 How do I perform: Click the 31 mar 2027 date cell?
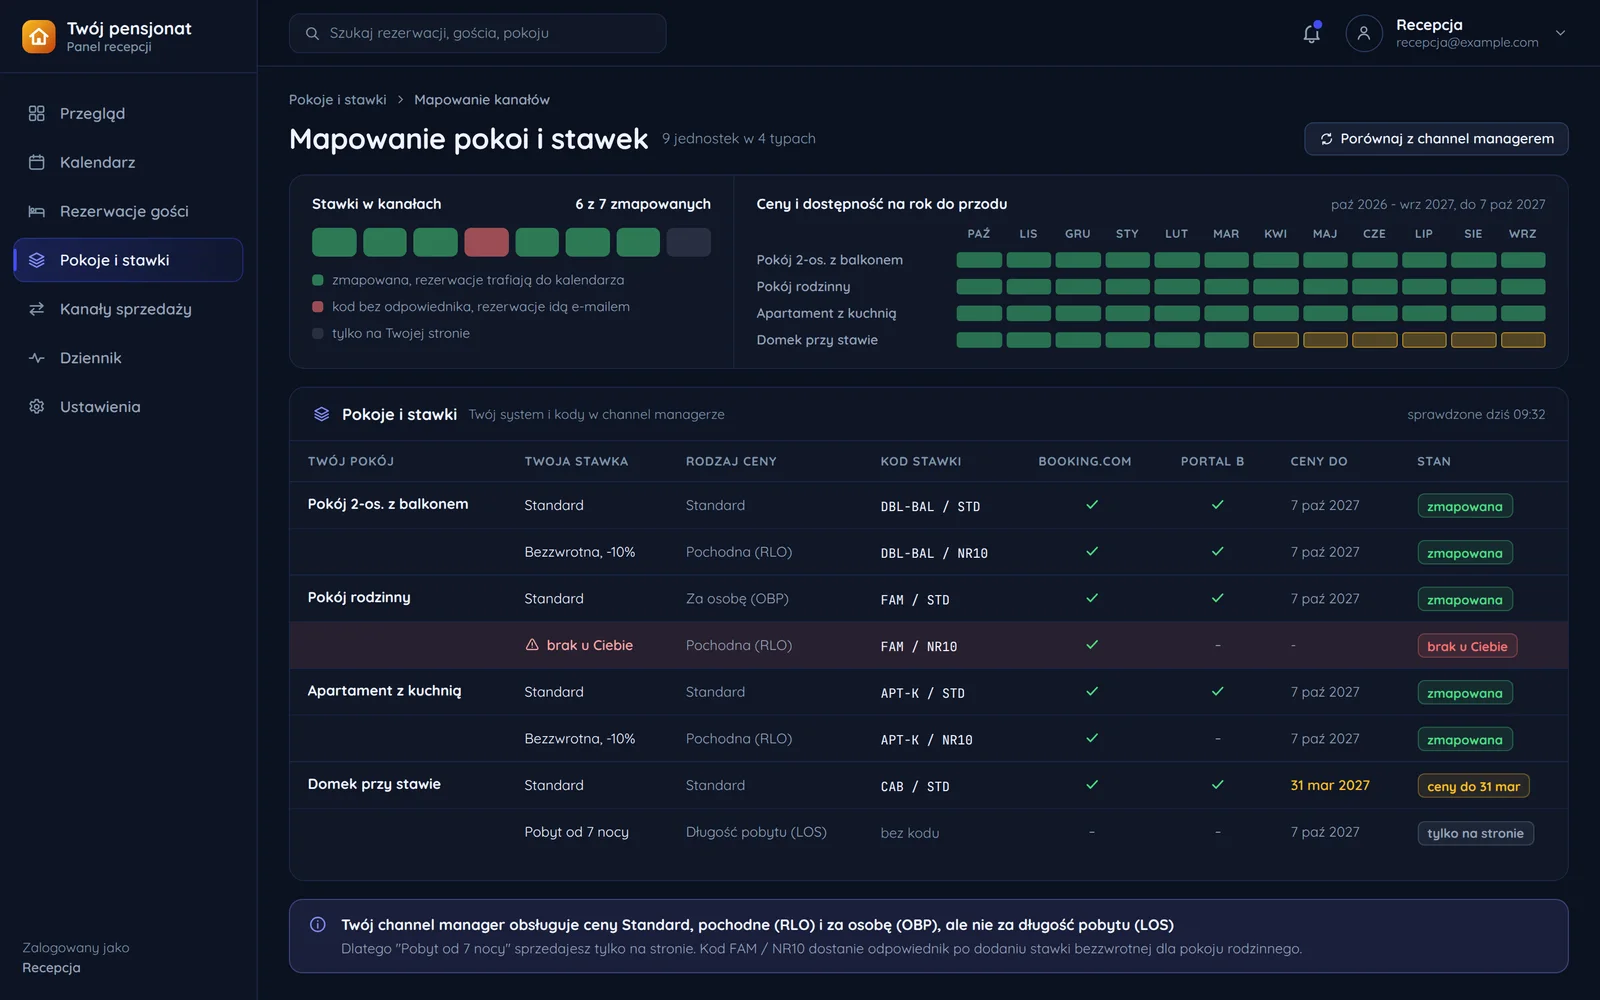pyautogui.click(x=1330, y=785)
